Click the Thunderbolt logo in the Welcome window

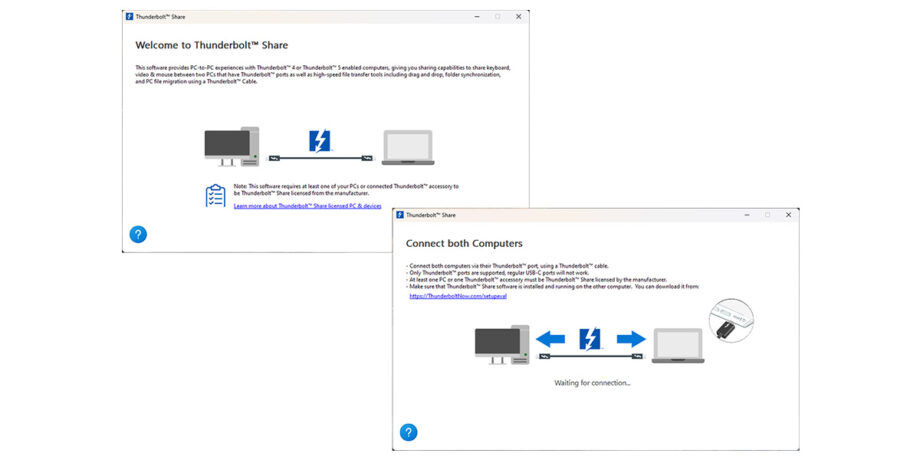pyautogui.click(x=320, y=141)
